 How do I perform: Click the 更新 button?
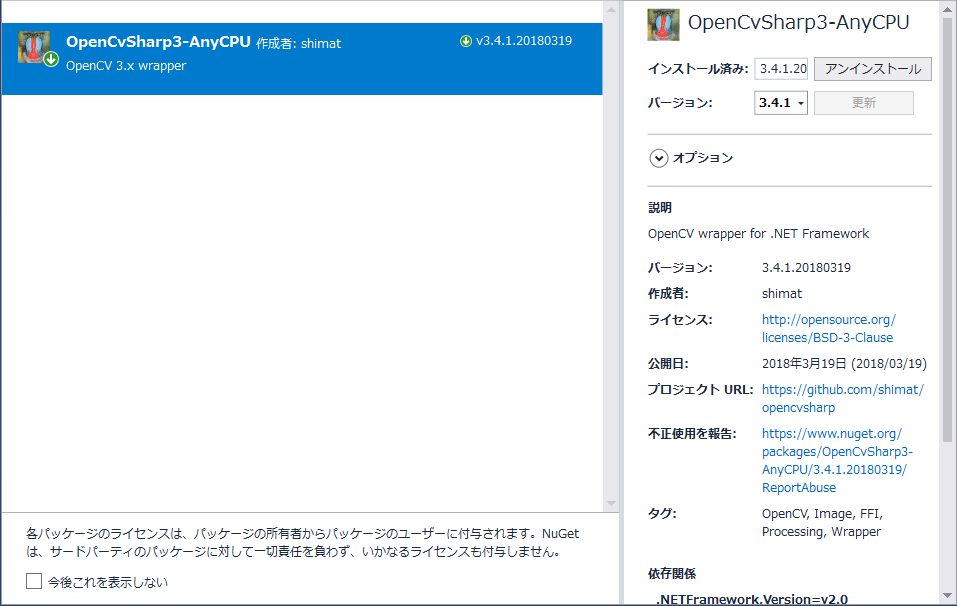click(x=864, y=103)
